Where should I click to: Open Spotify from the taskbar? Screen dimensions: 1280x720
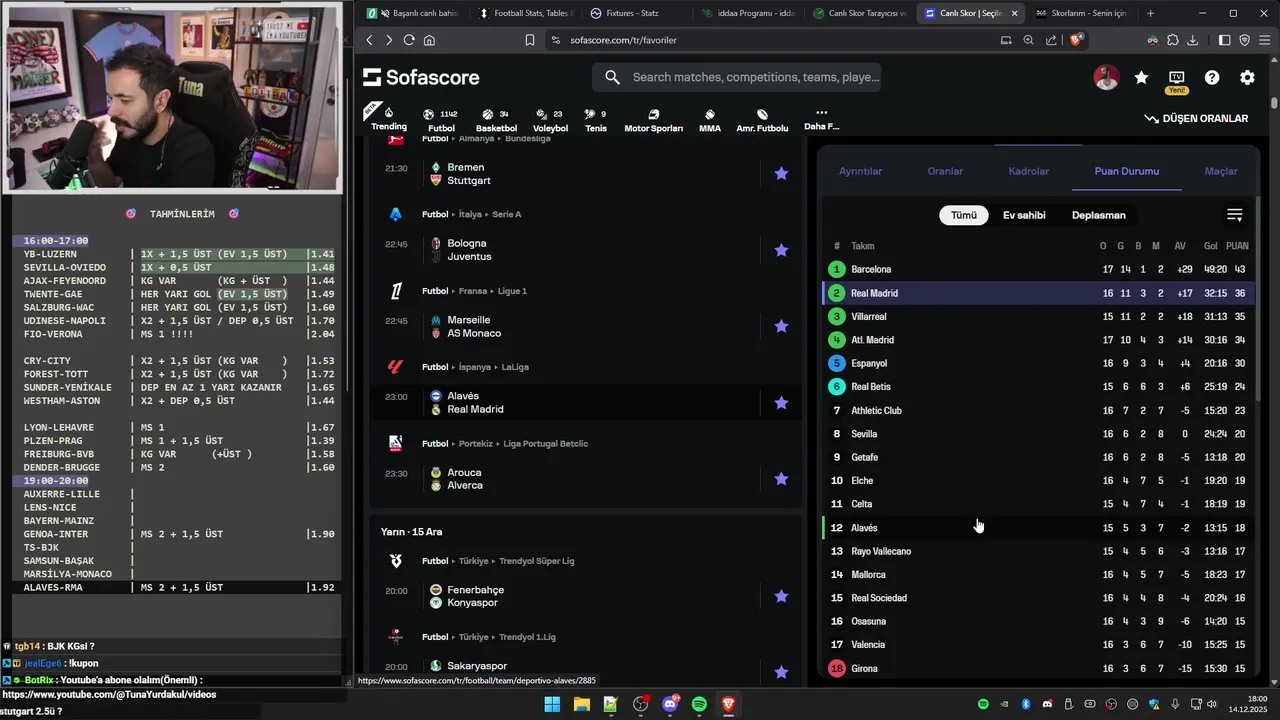click(x=699, y=704)
